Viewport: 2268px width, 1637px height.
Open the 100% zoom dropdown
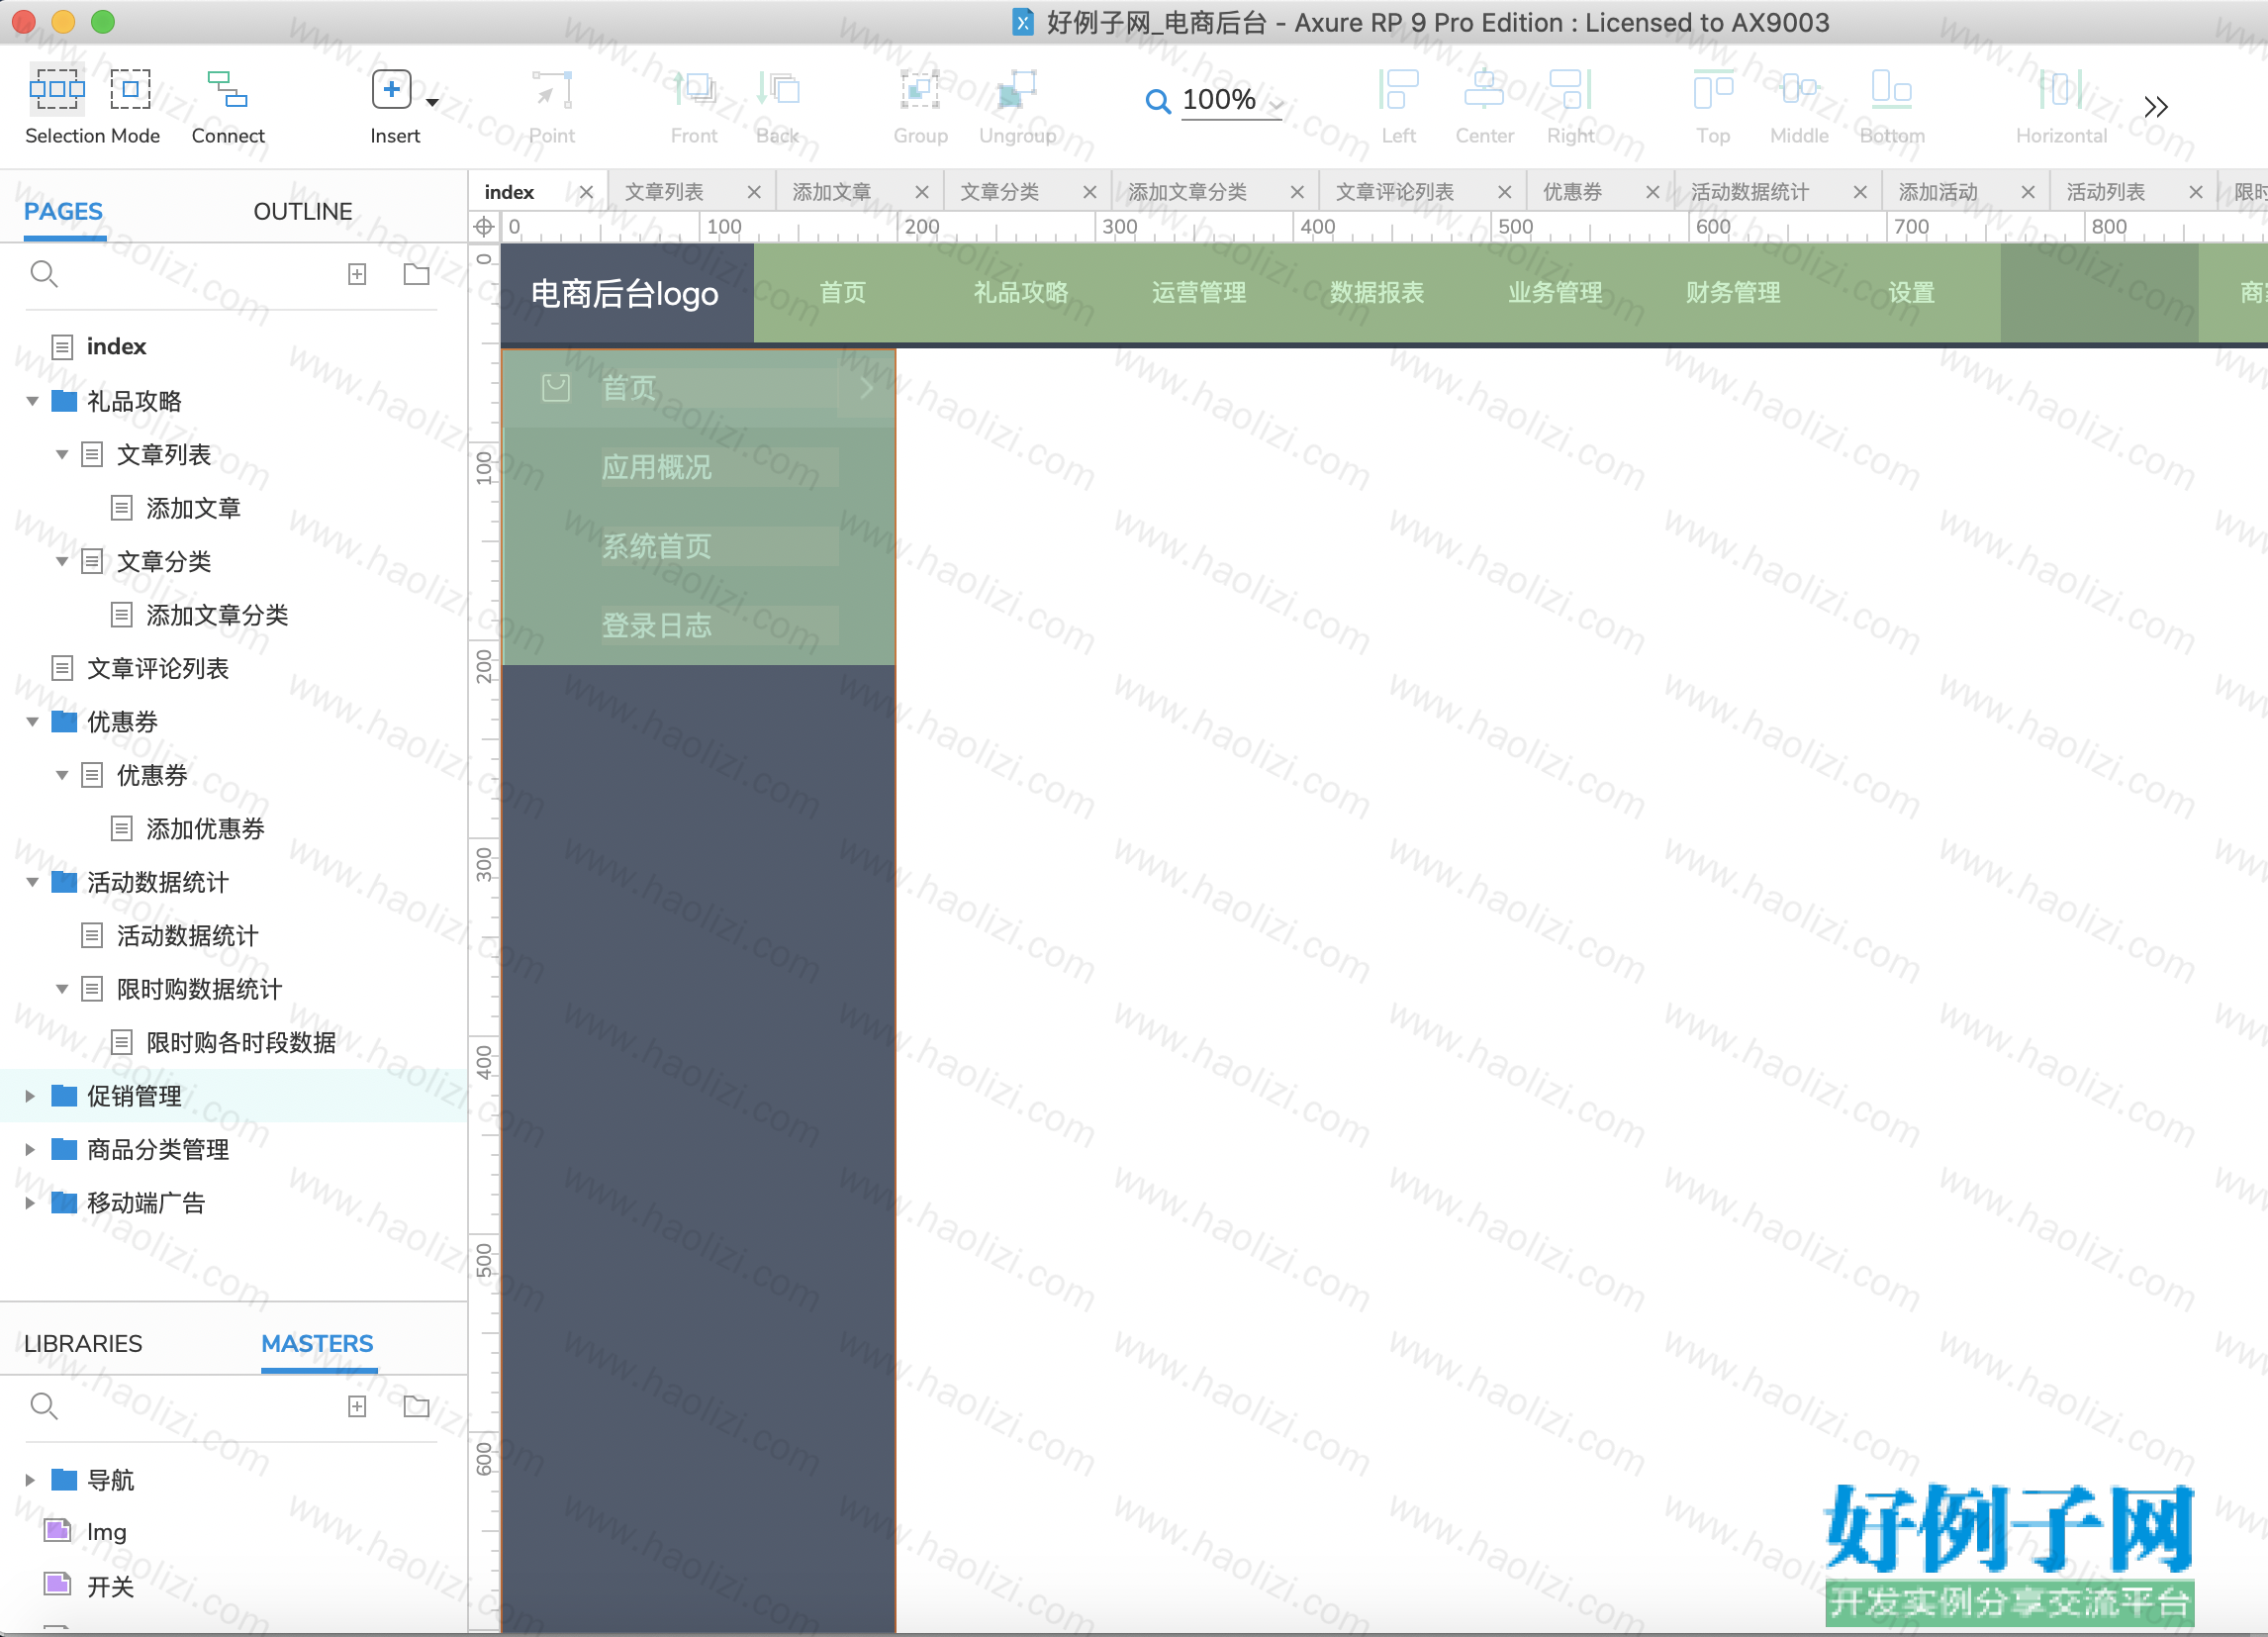[x=1277, y=102]
